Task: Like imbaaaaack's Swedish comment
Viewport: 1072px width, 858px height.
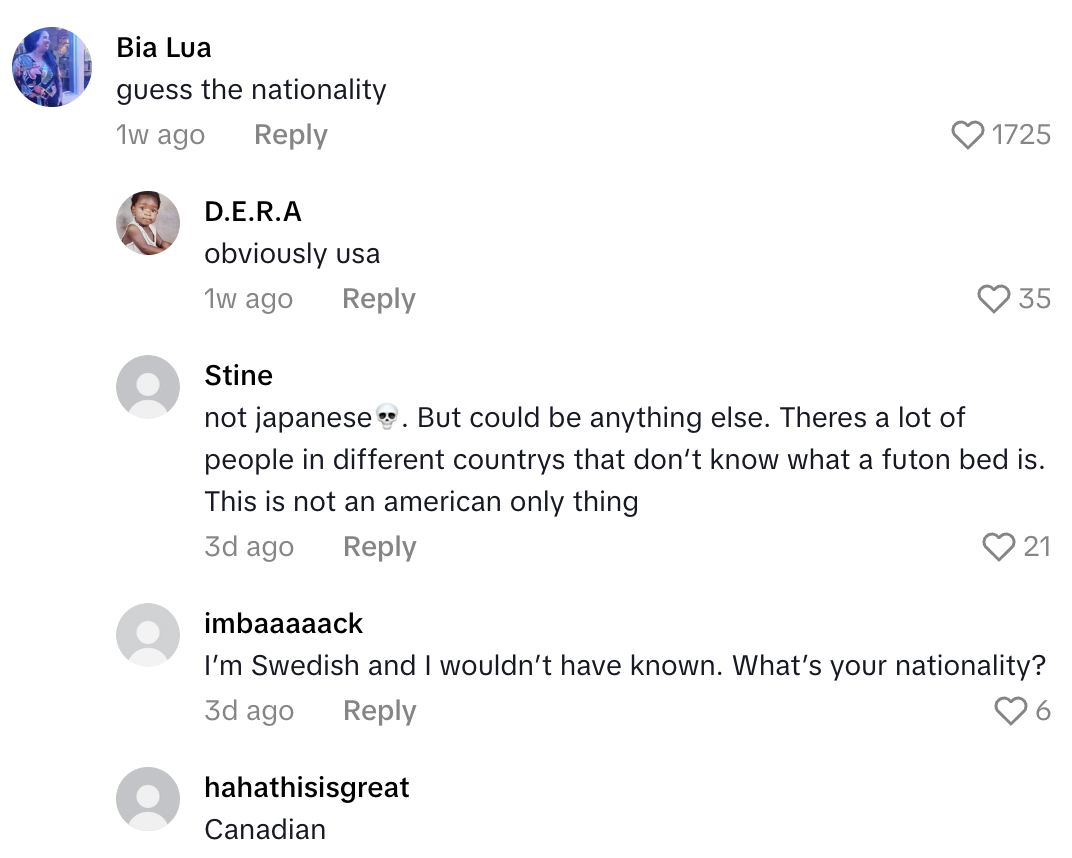Action: [1010, 711]
